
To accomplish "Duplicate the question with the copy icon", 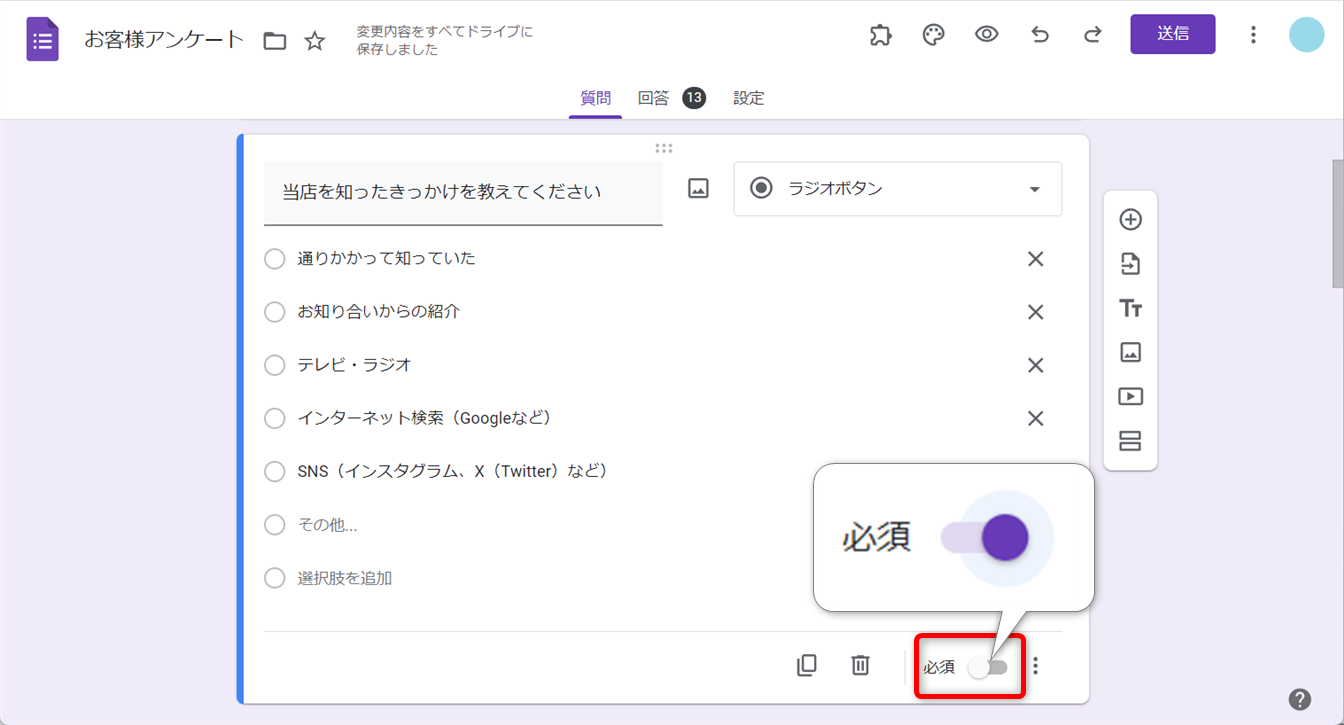I will [x=806, y=666].
